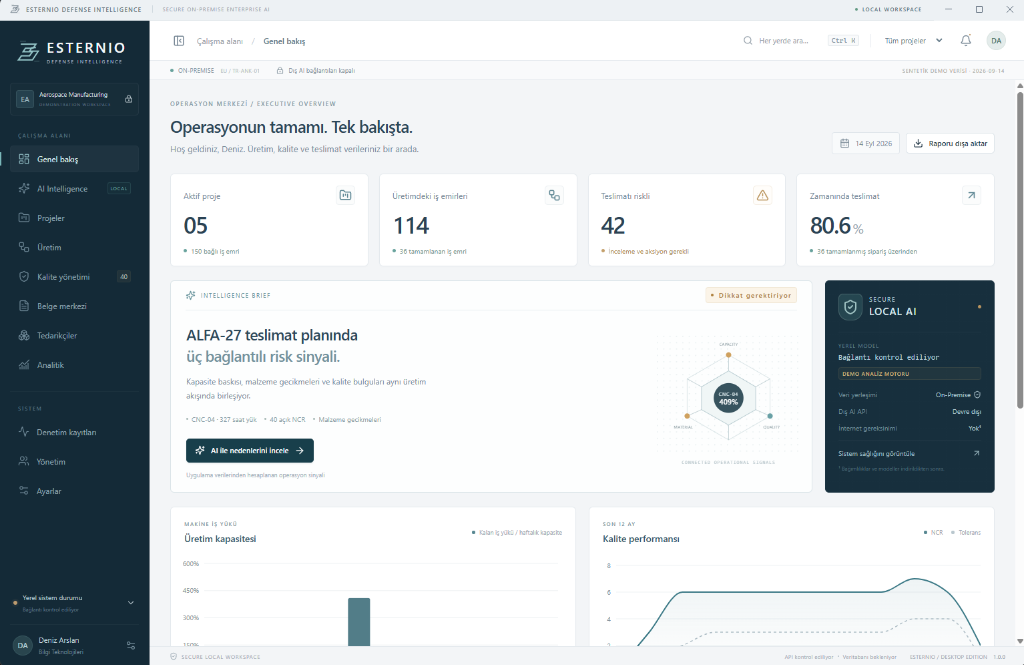This screenshot has height=665, width=1024.
Task: Click the Secure Local AI shield icon
Action: click(x=850, y=306)
